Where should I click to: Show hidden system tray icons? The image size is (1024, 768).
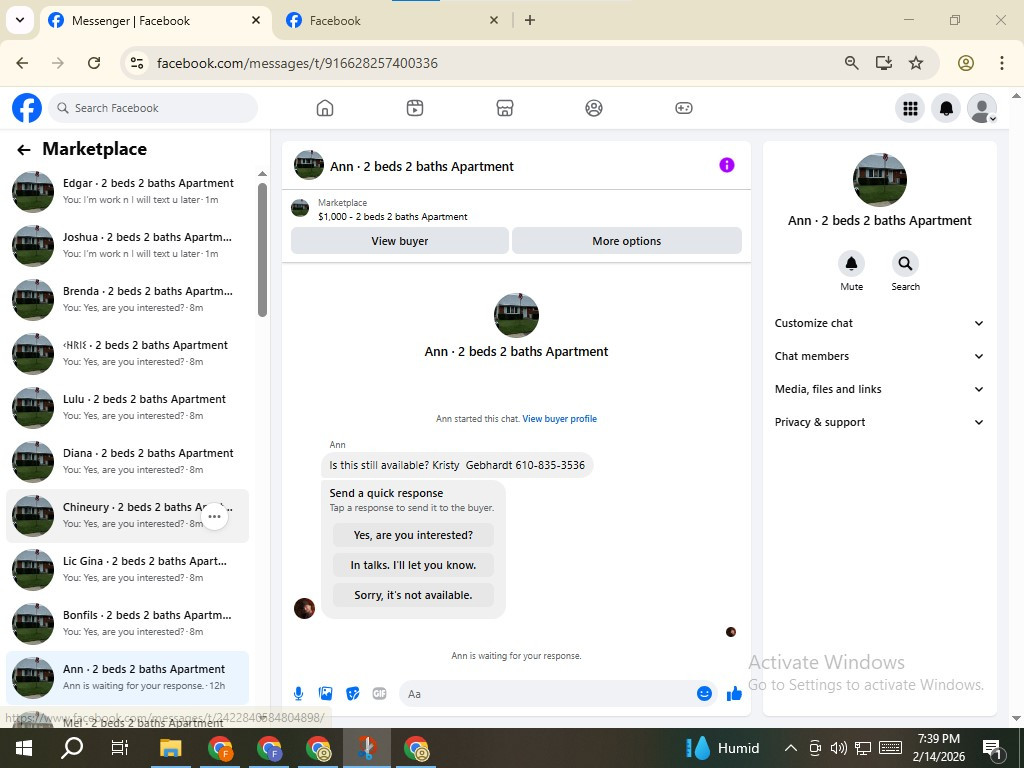coord(790,748)
